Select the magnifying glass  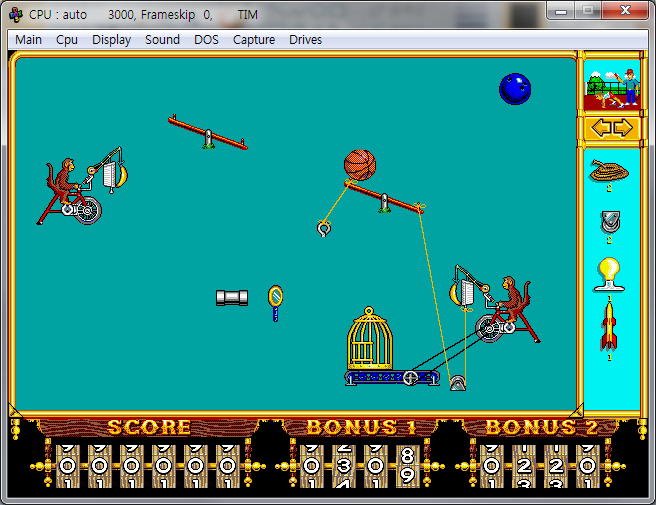tap(275, 303)
